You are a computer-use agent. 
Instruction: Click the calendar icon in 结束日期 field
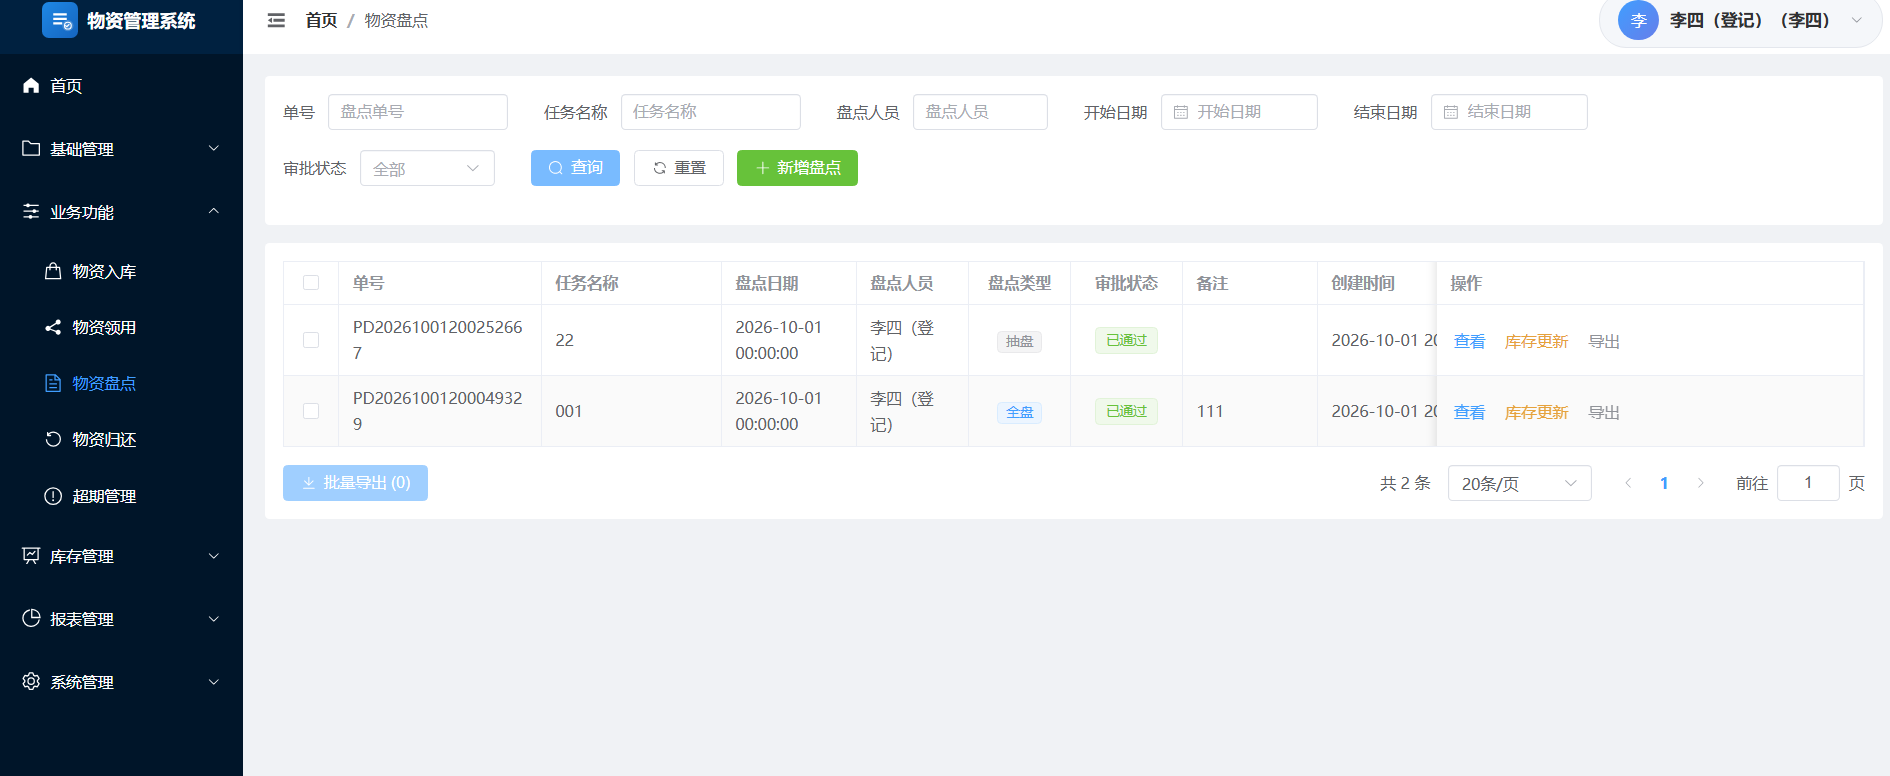[1451, 112]
